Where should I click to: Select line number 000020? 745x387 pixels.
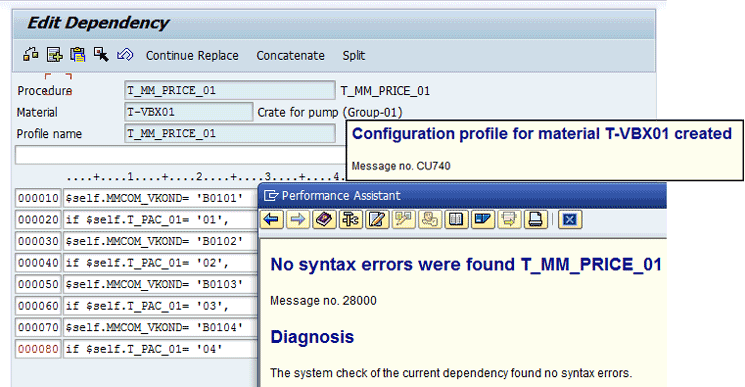[38, 219]
